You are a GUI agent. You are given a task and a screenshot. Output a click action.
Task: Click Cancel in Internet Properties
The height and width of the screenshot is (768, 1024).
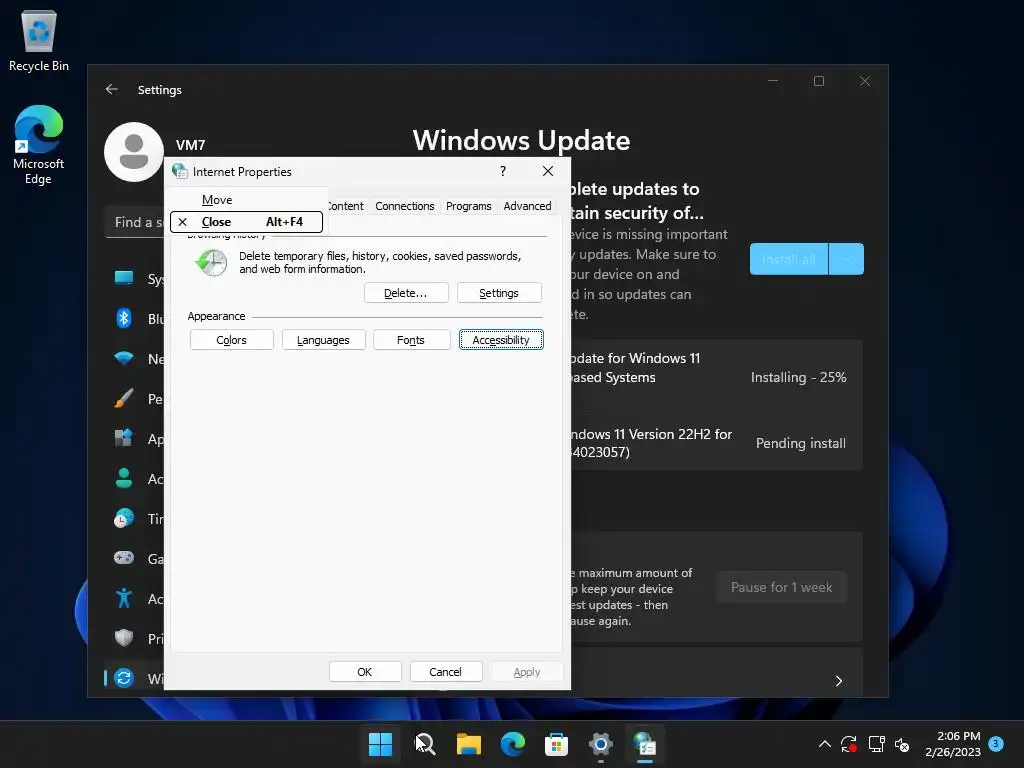coord(446,672)
